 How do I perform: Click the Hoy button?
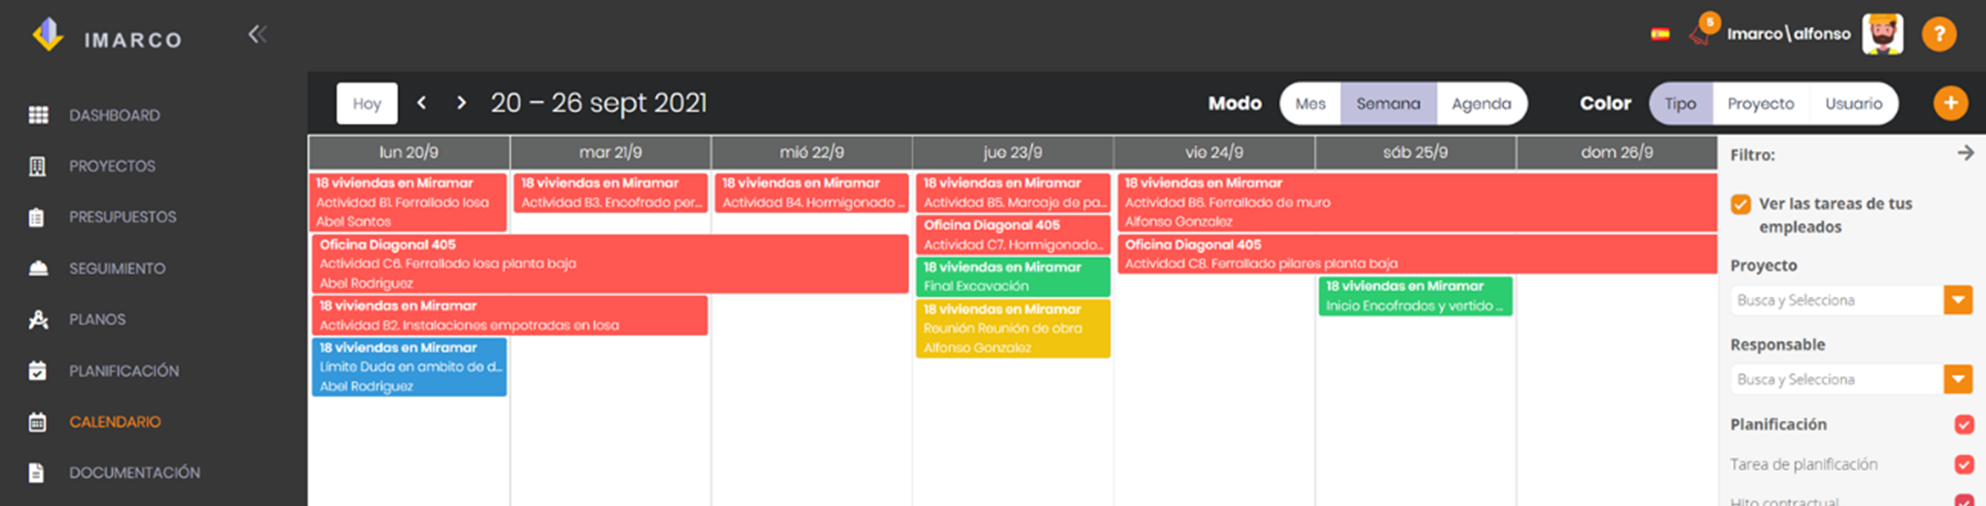click(x=367, y=103)
